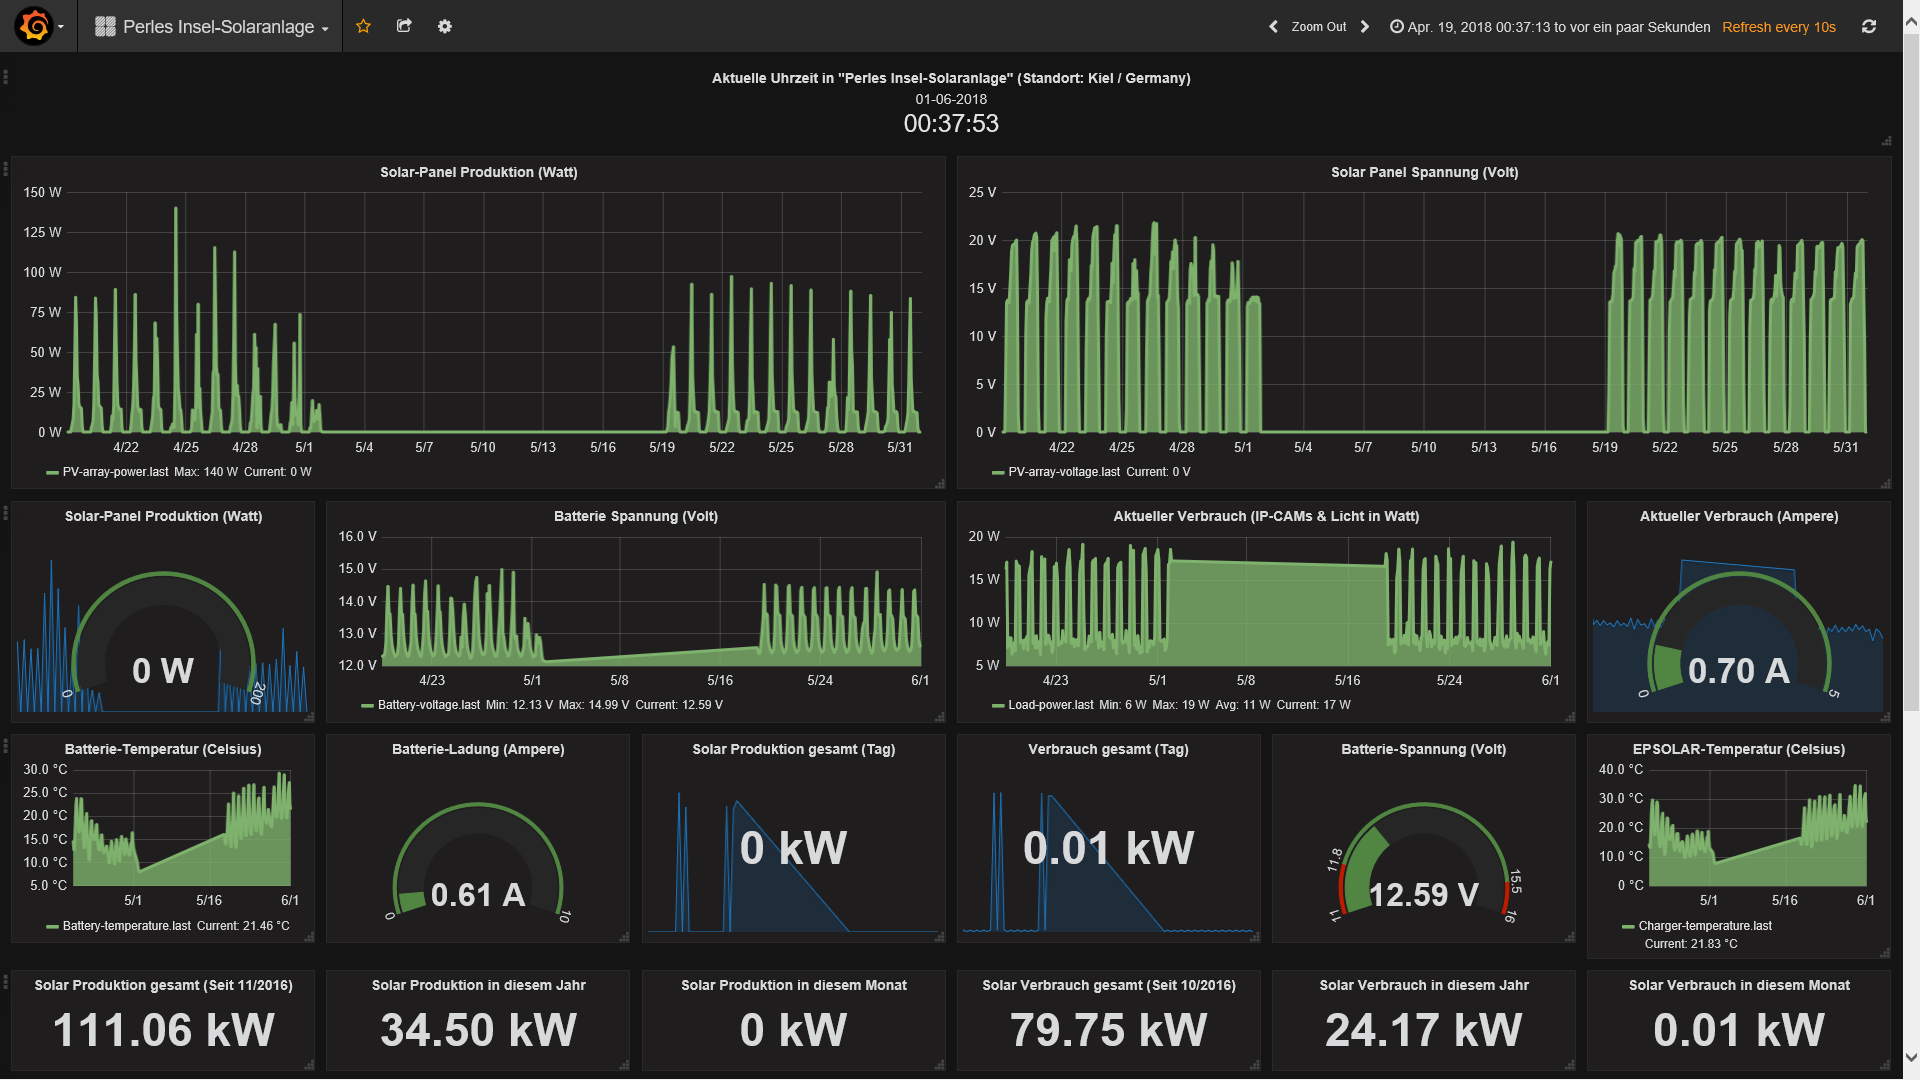Click Load-power.last legend color swatch
This screenshot has width=1920, height=1080.
coord(998,706)
